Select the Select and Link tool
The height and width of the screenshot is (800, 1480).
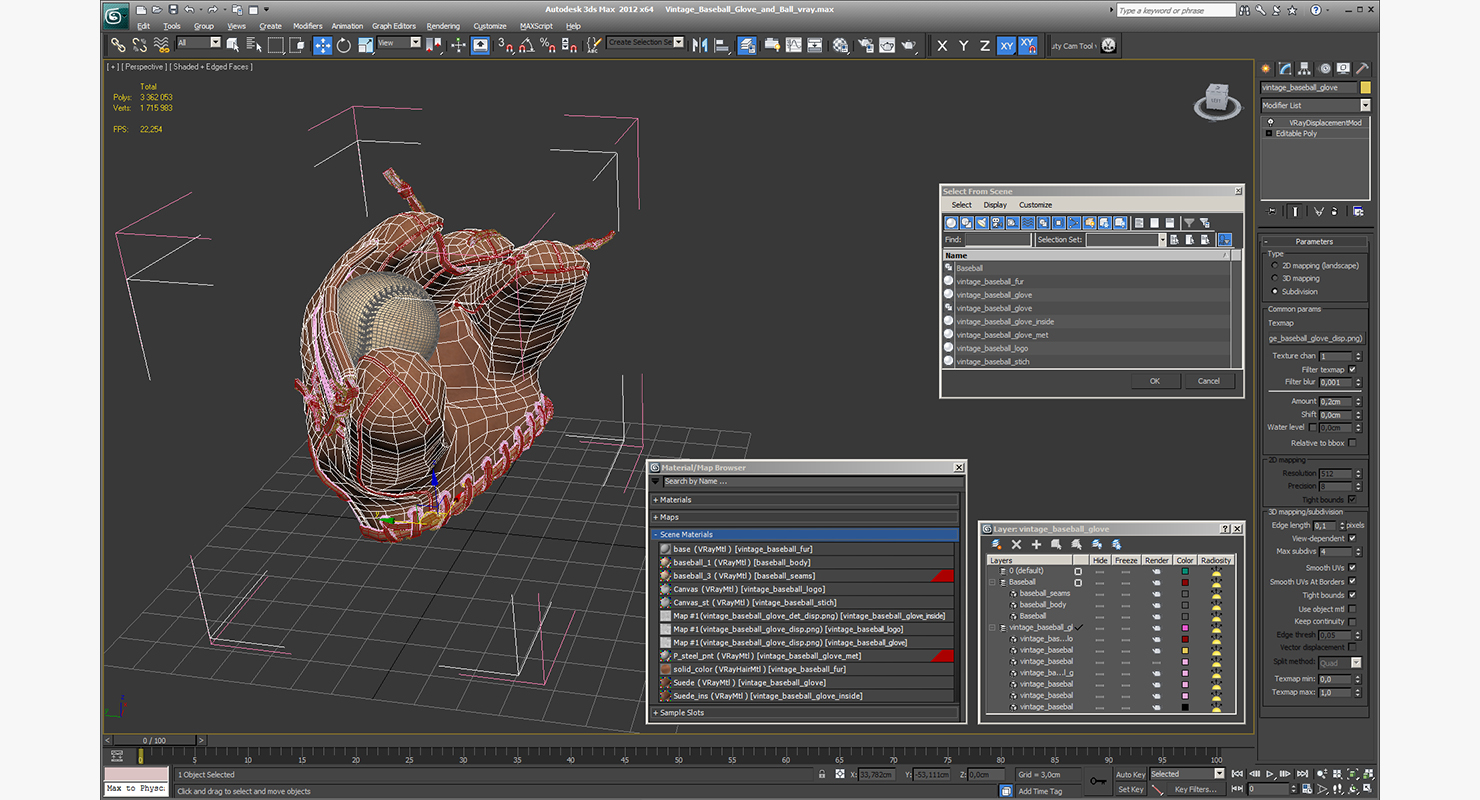(118, 45)
